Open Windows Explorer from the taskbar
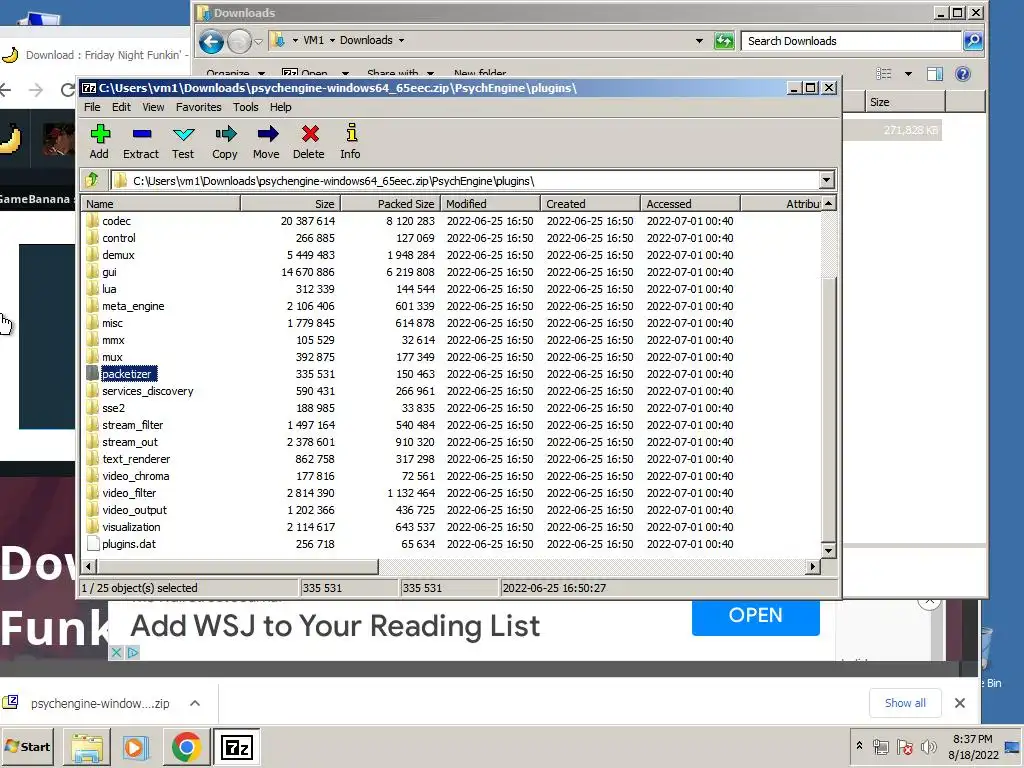The height and width of the screenshot is (768, 1024). [x=87, y=747]
